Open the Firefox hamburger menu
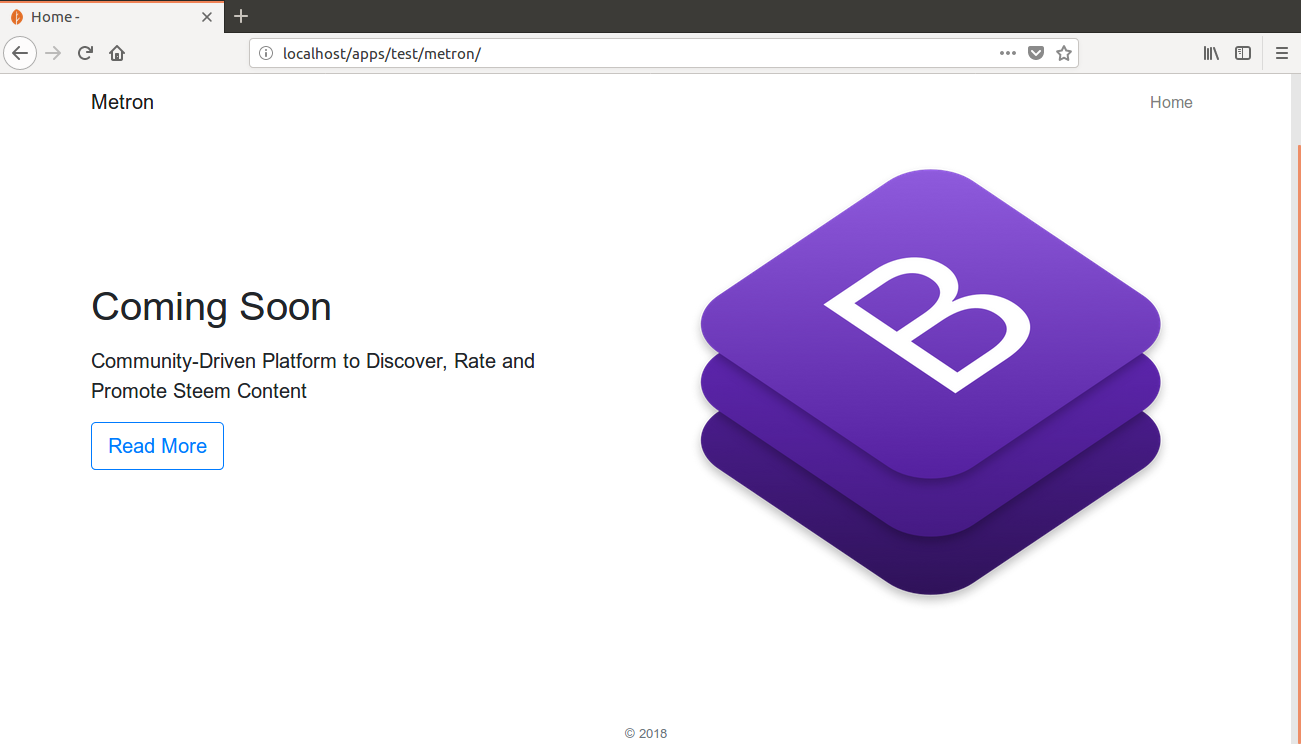1301x744 pixels. tap(1282, 53)
